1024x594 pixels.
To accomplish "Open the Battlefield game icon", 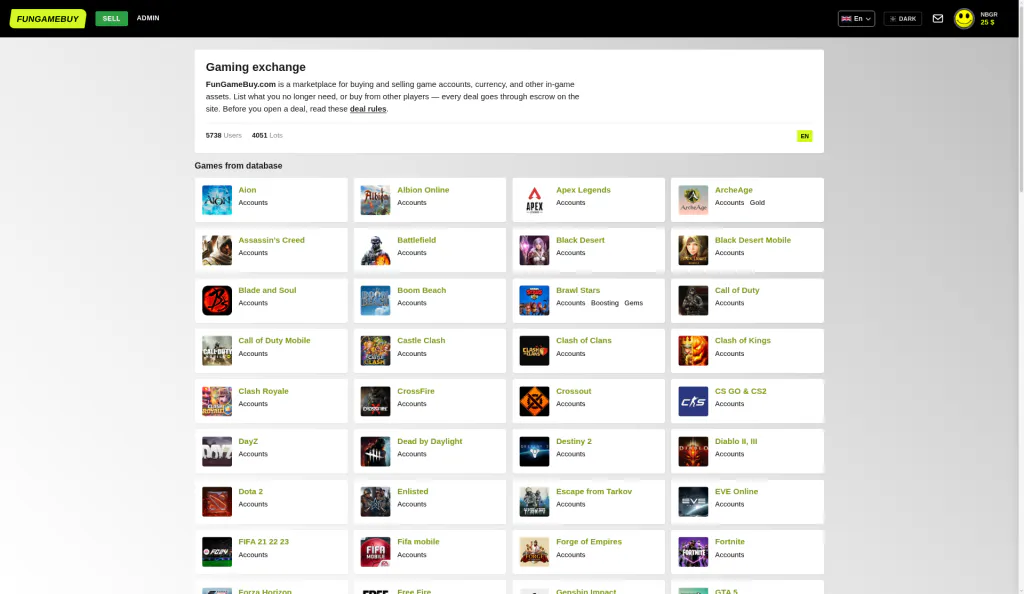I will (376, 250).
